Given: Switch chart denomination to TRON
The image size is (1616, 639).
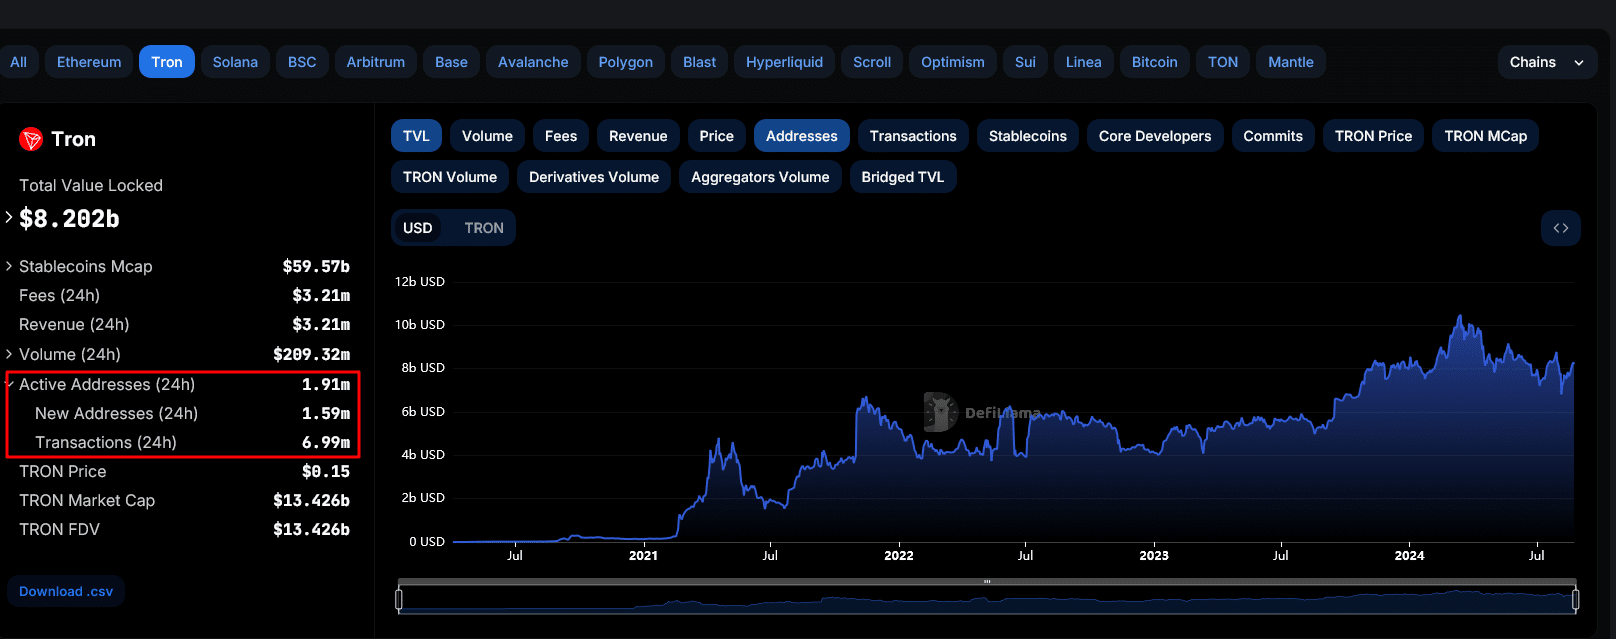Looking at the screenshot, I should [484, 228].
